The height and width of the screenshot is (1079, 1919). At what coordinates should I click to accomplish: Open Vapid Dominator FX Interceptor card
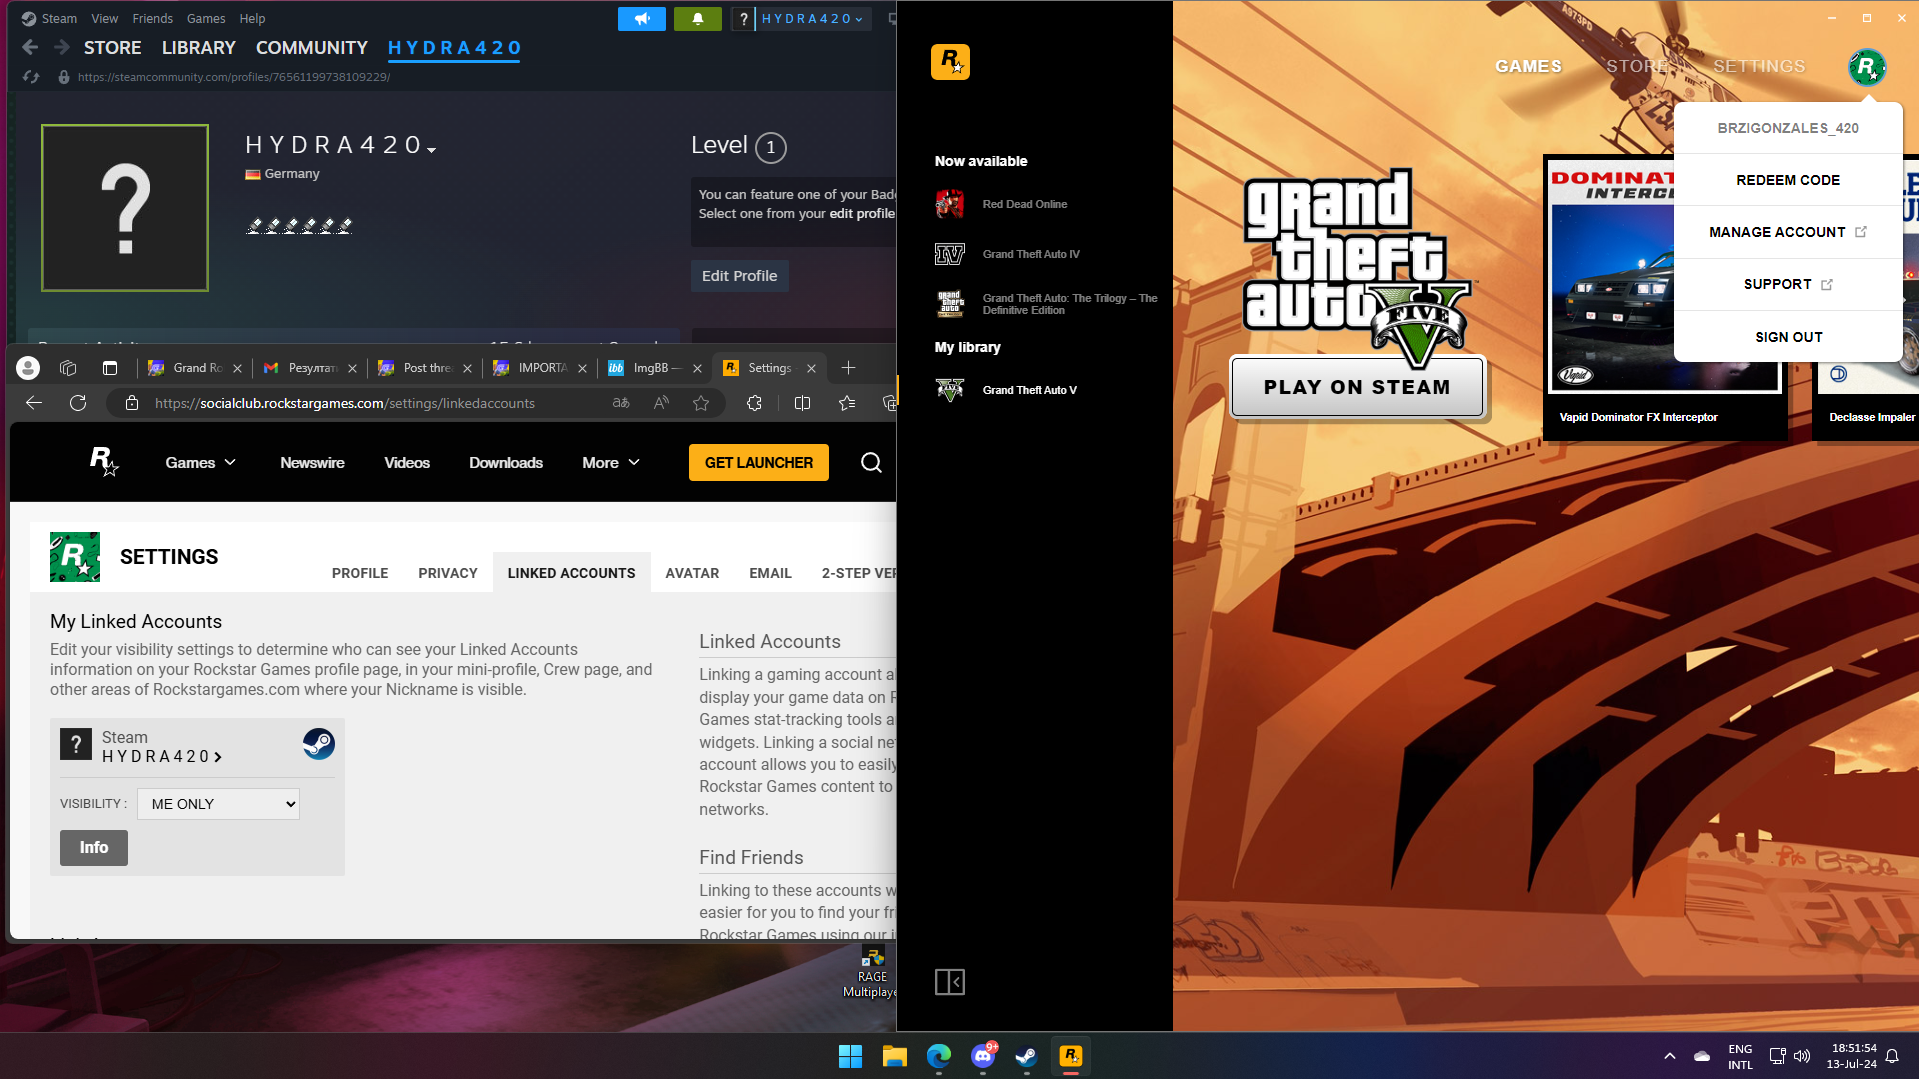pos(1666,297)
